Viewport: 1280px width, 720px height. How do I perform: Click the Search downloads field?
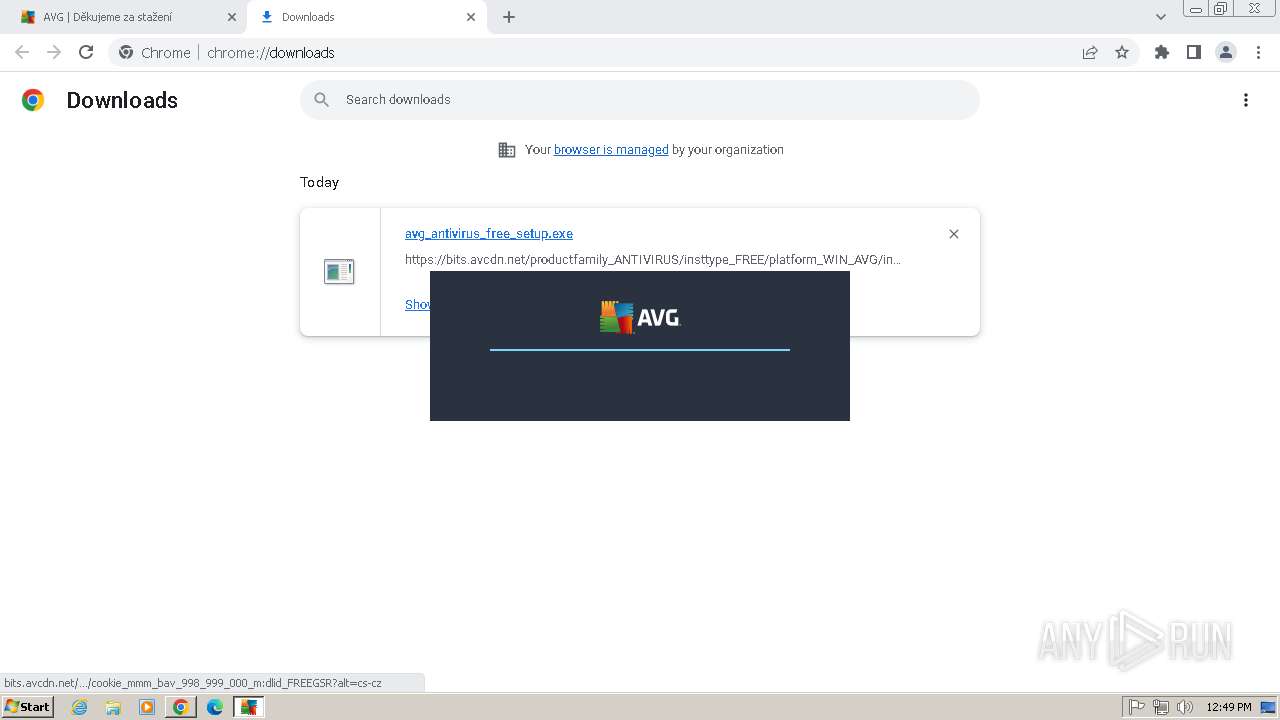pos(640,100)
